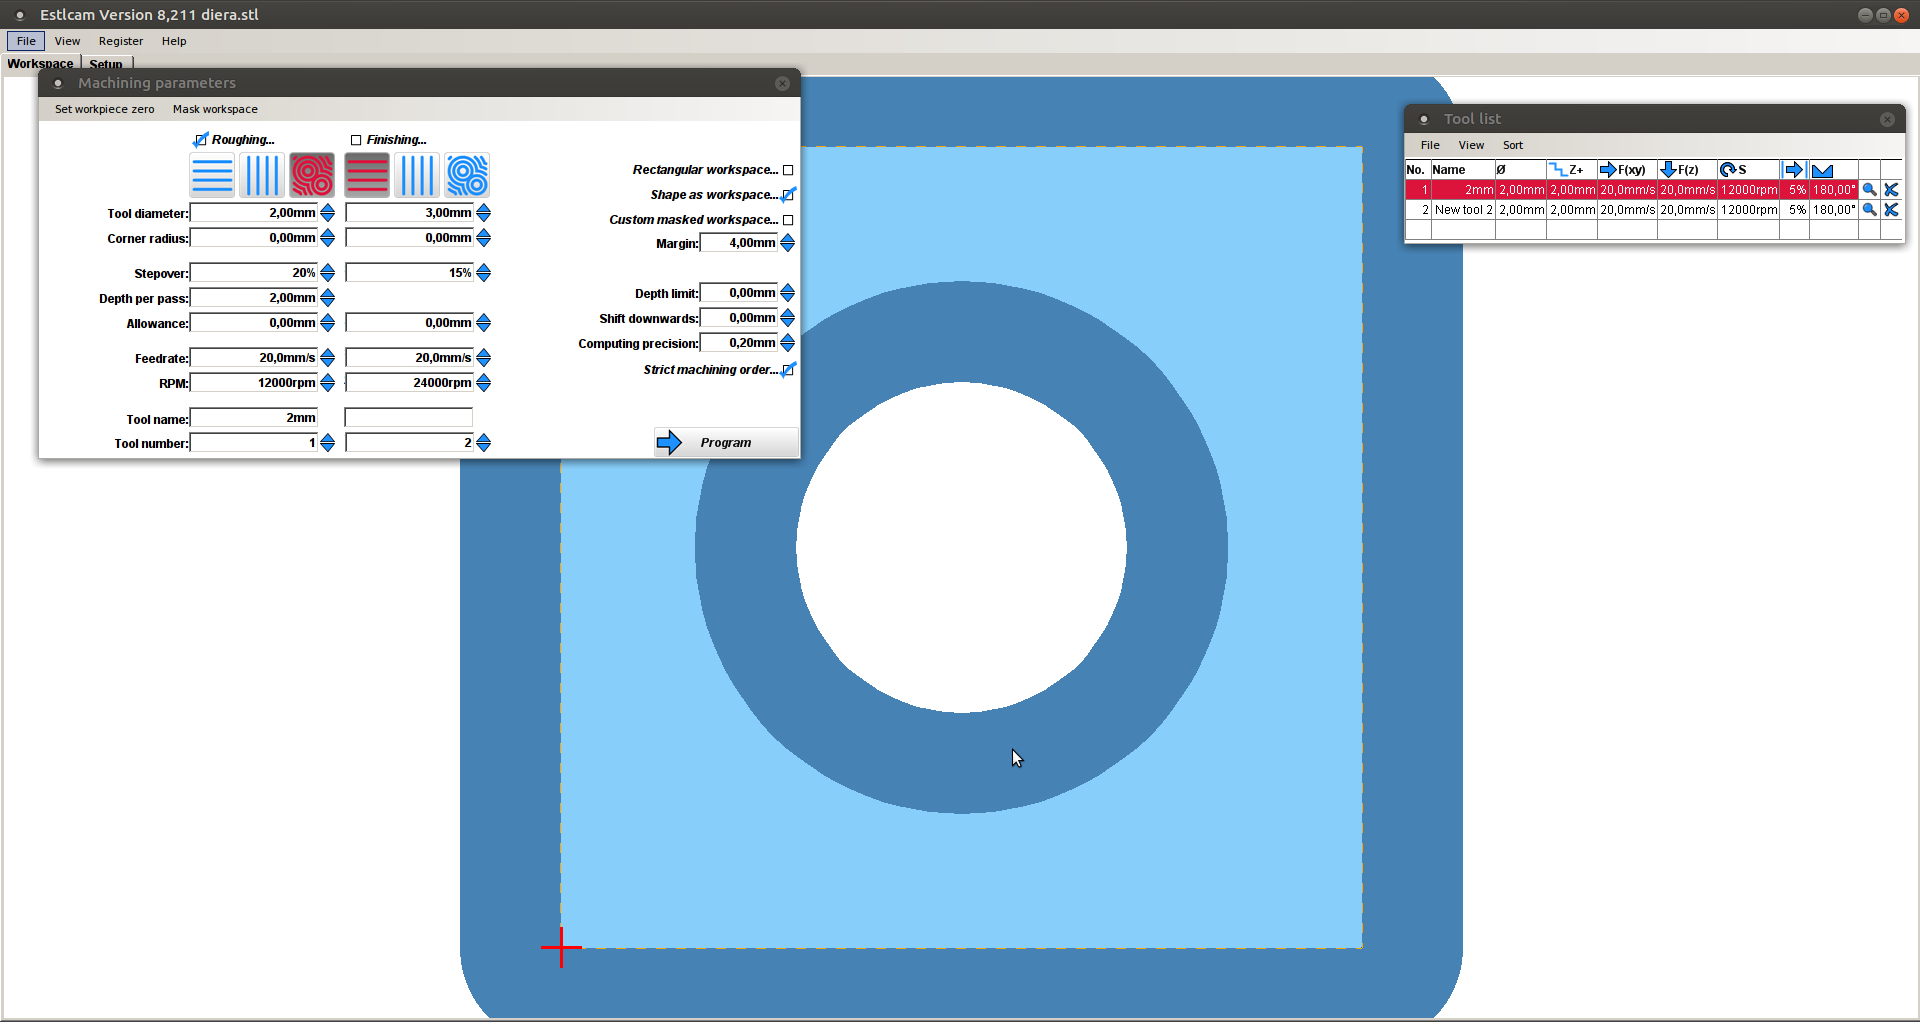Enable the Finishing checkbox
This screenshot has width=1920, height=1032.
(x=356, y=140)
